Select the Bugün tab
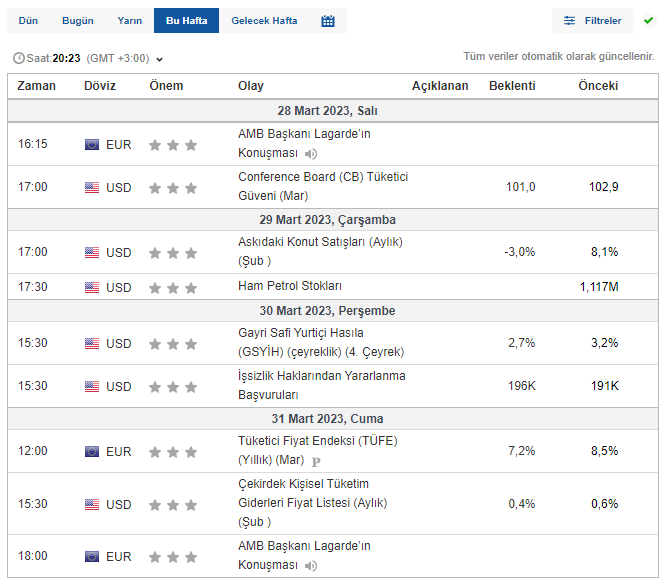 point(78,21)
